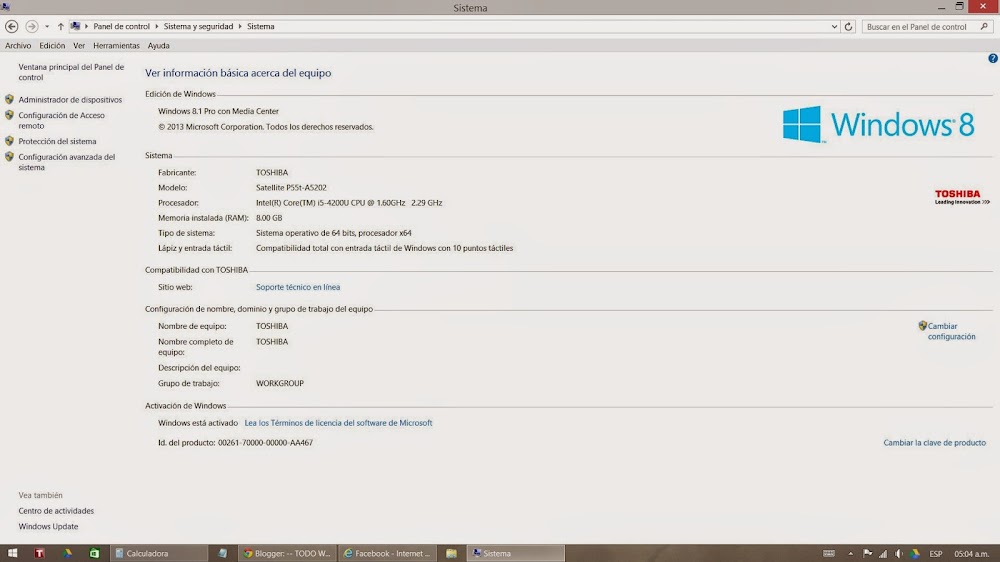Open 'Centro de actividades' link
Screen dimensions: 1000x562
[x=56, y=511]
